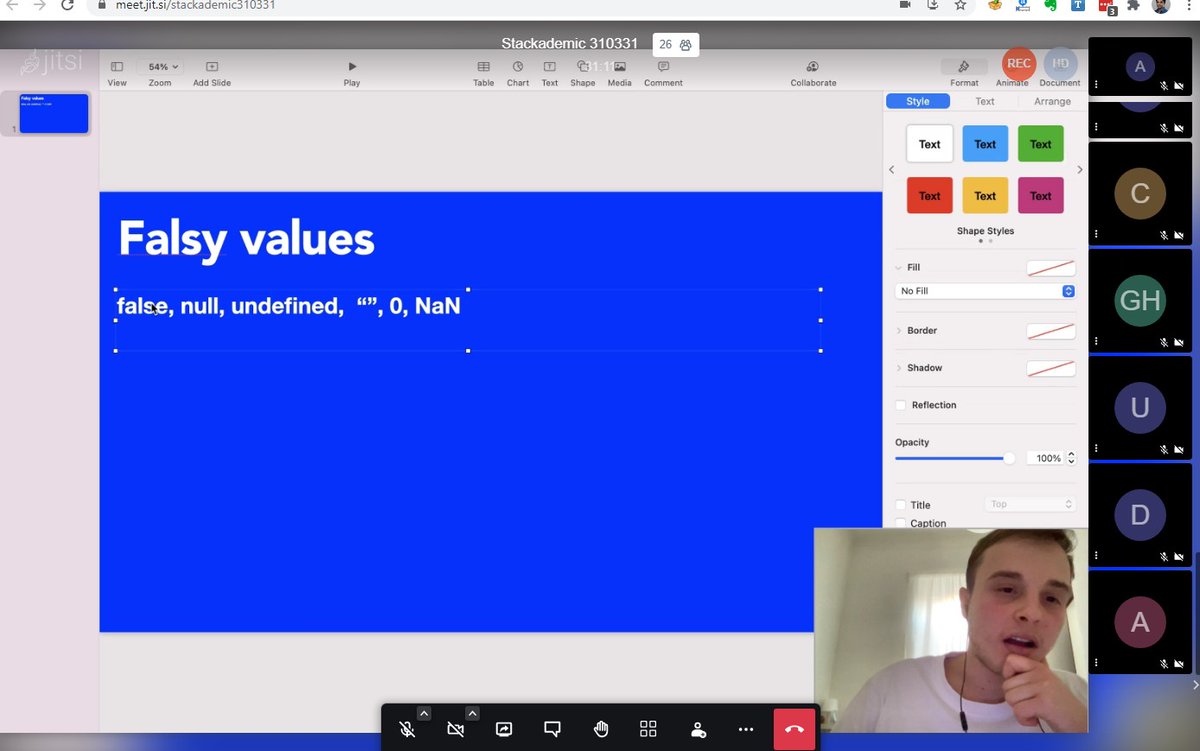Click the Collaborate icon
This screenshot has width=1200, height=751.
coord(813,67)
